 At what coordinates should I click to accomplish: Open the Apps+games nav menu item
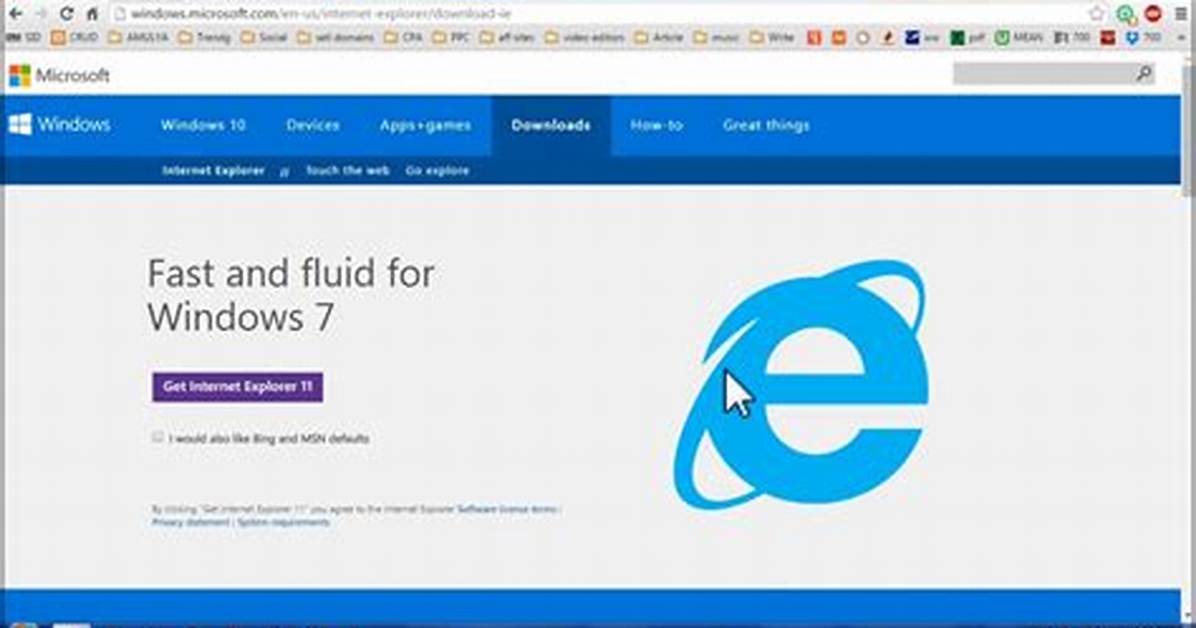point(426,125)
